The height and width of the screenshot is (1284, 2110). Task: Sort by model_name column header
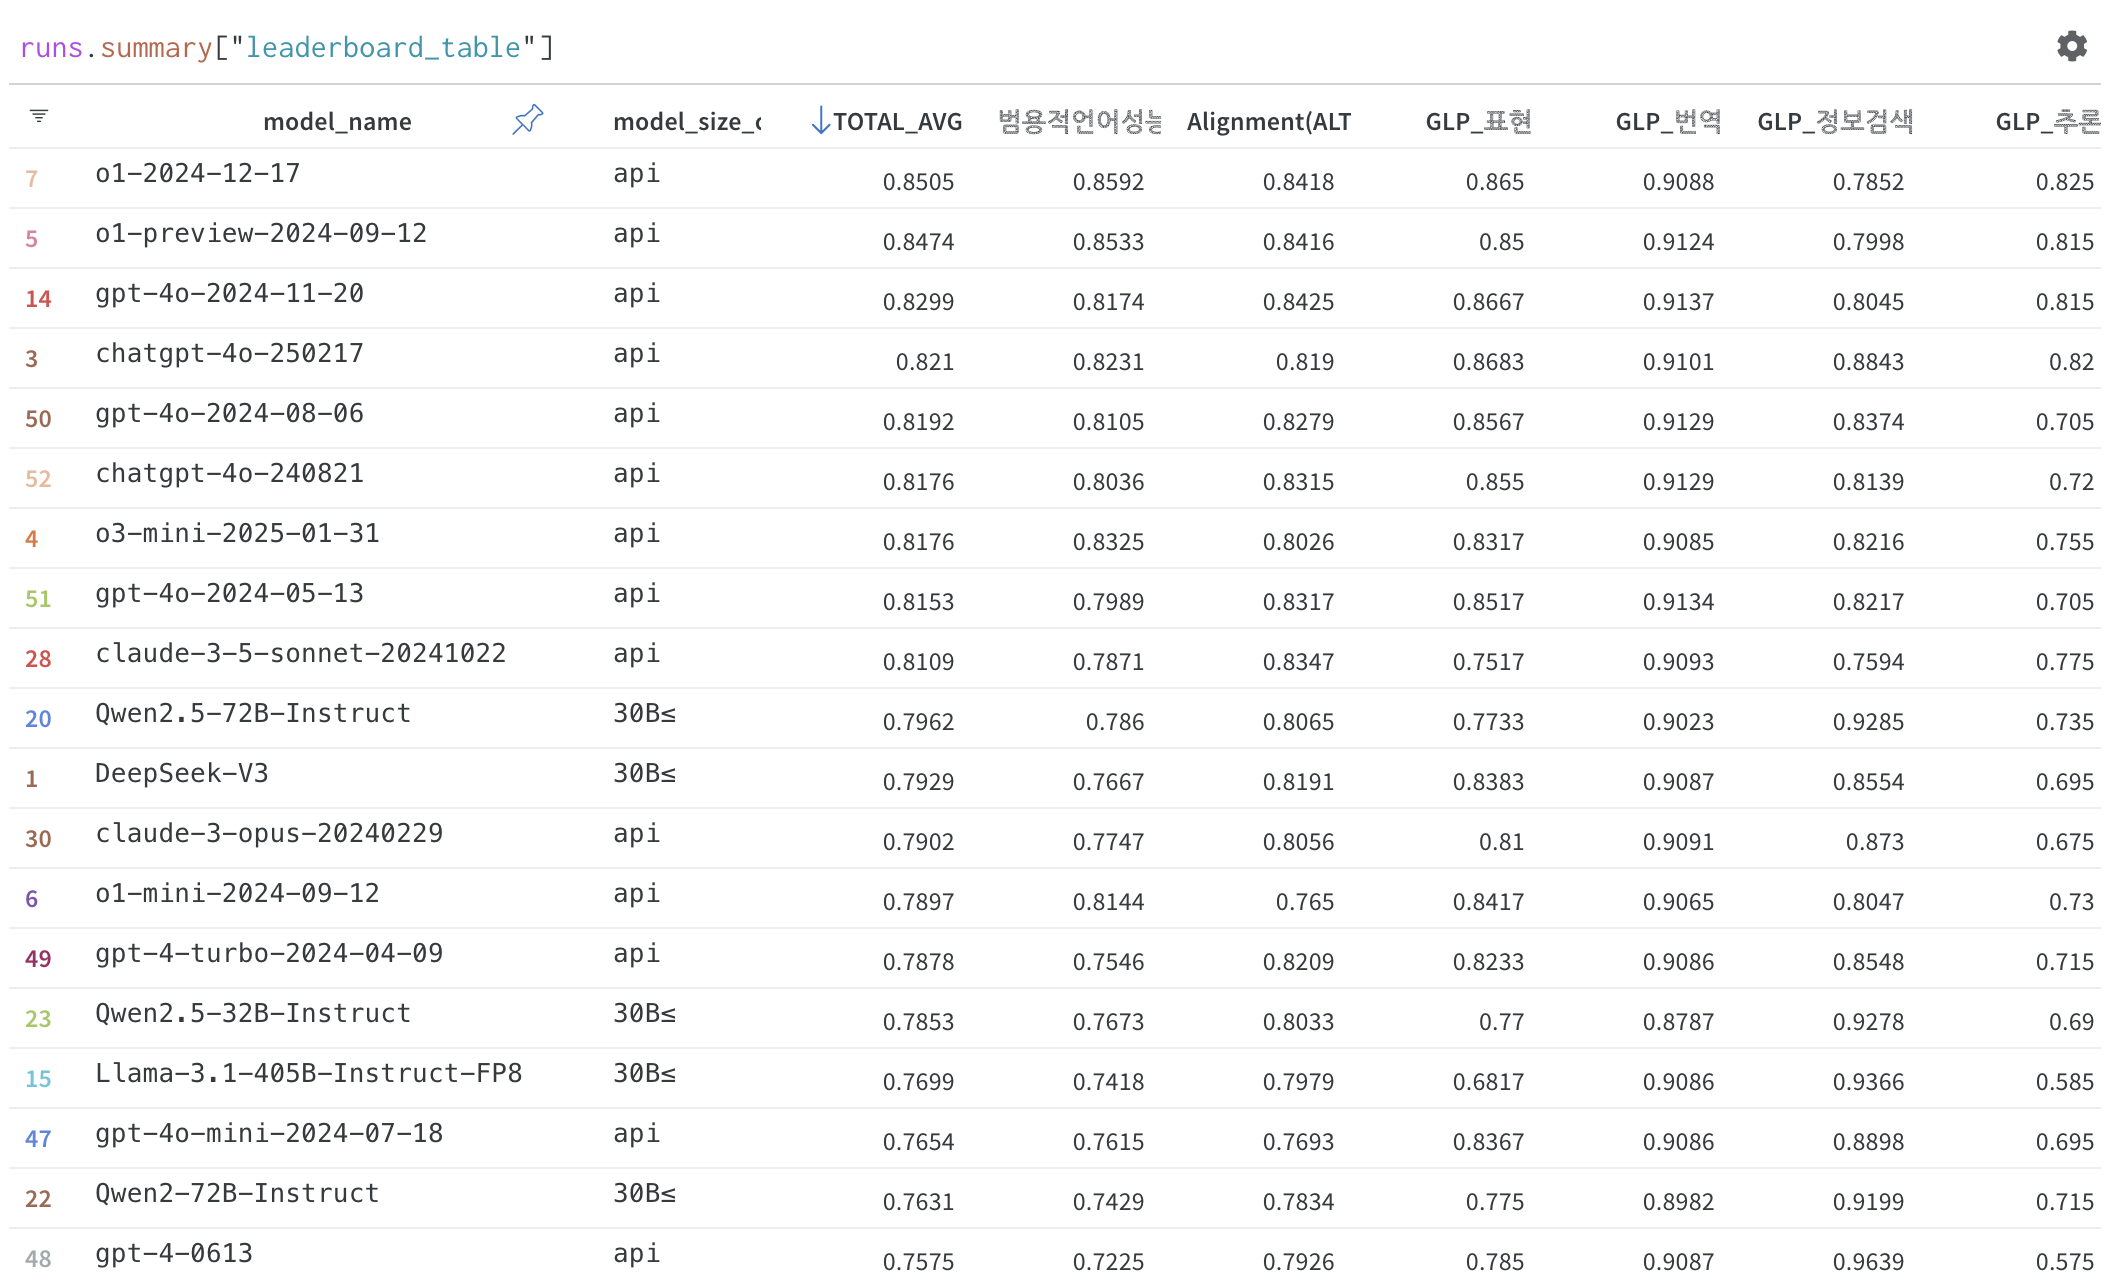pos(337,122)
